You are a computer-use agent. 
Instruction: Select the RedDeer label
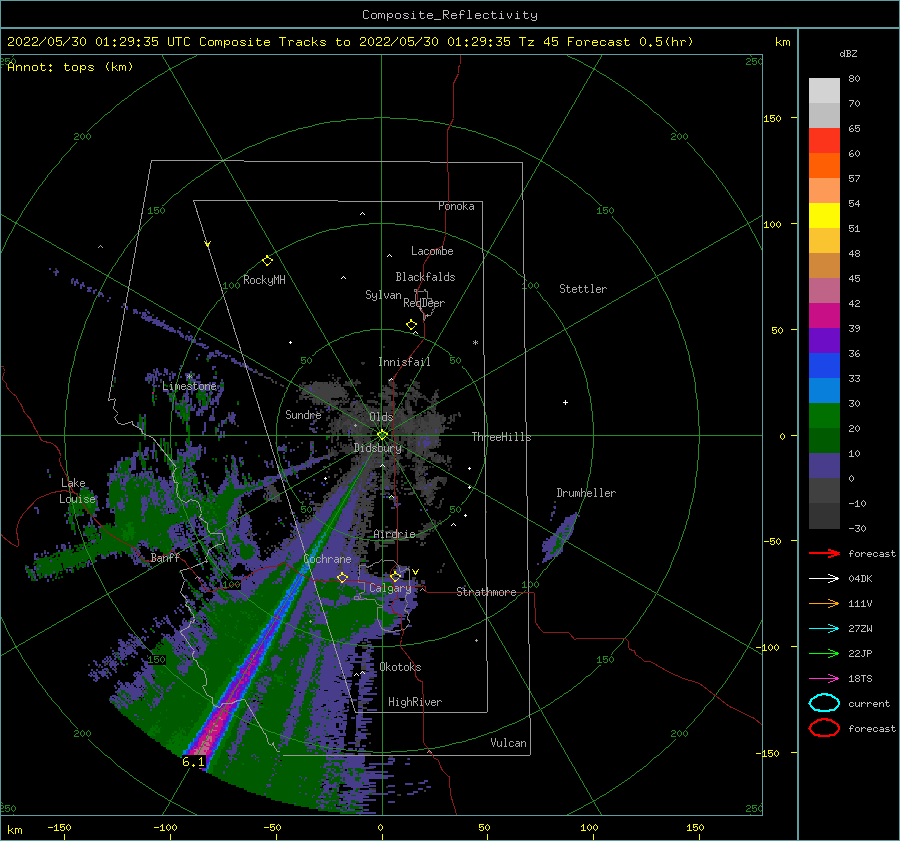424,303
